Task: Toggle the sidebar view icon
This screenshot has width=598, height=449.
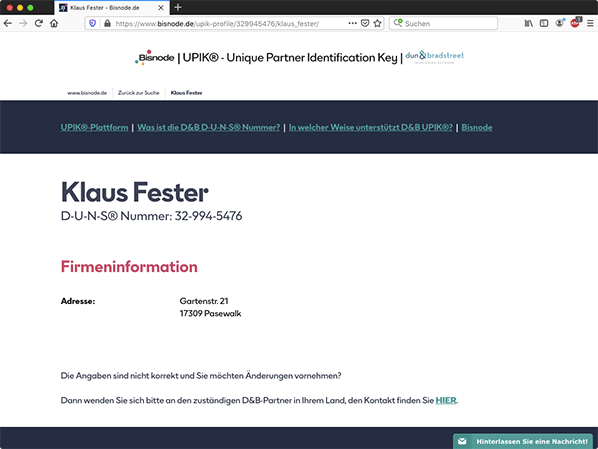Action: tap(544, 23)
